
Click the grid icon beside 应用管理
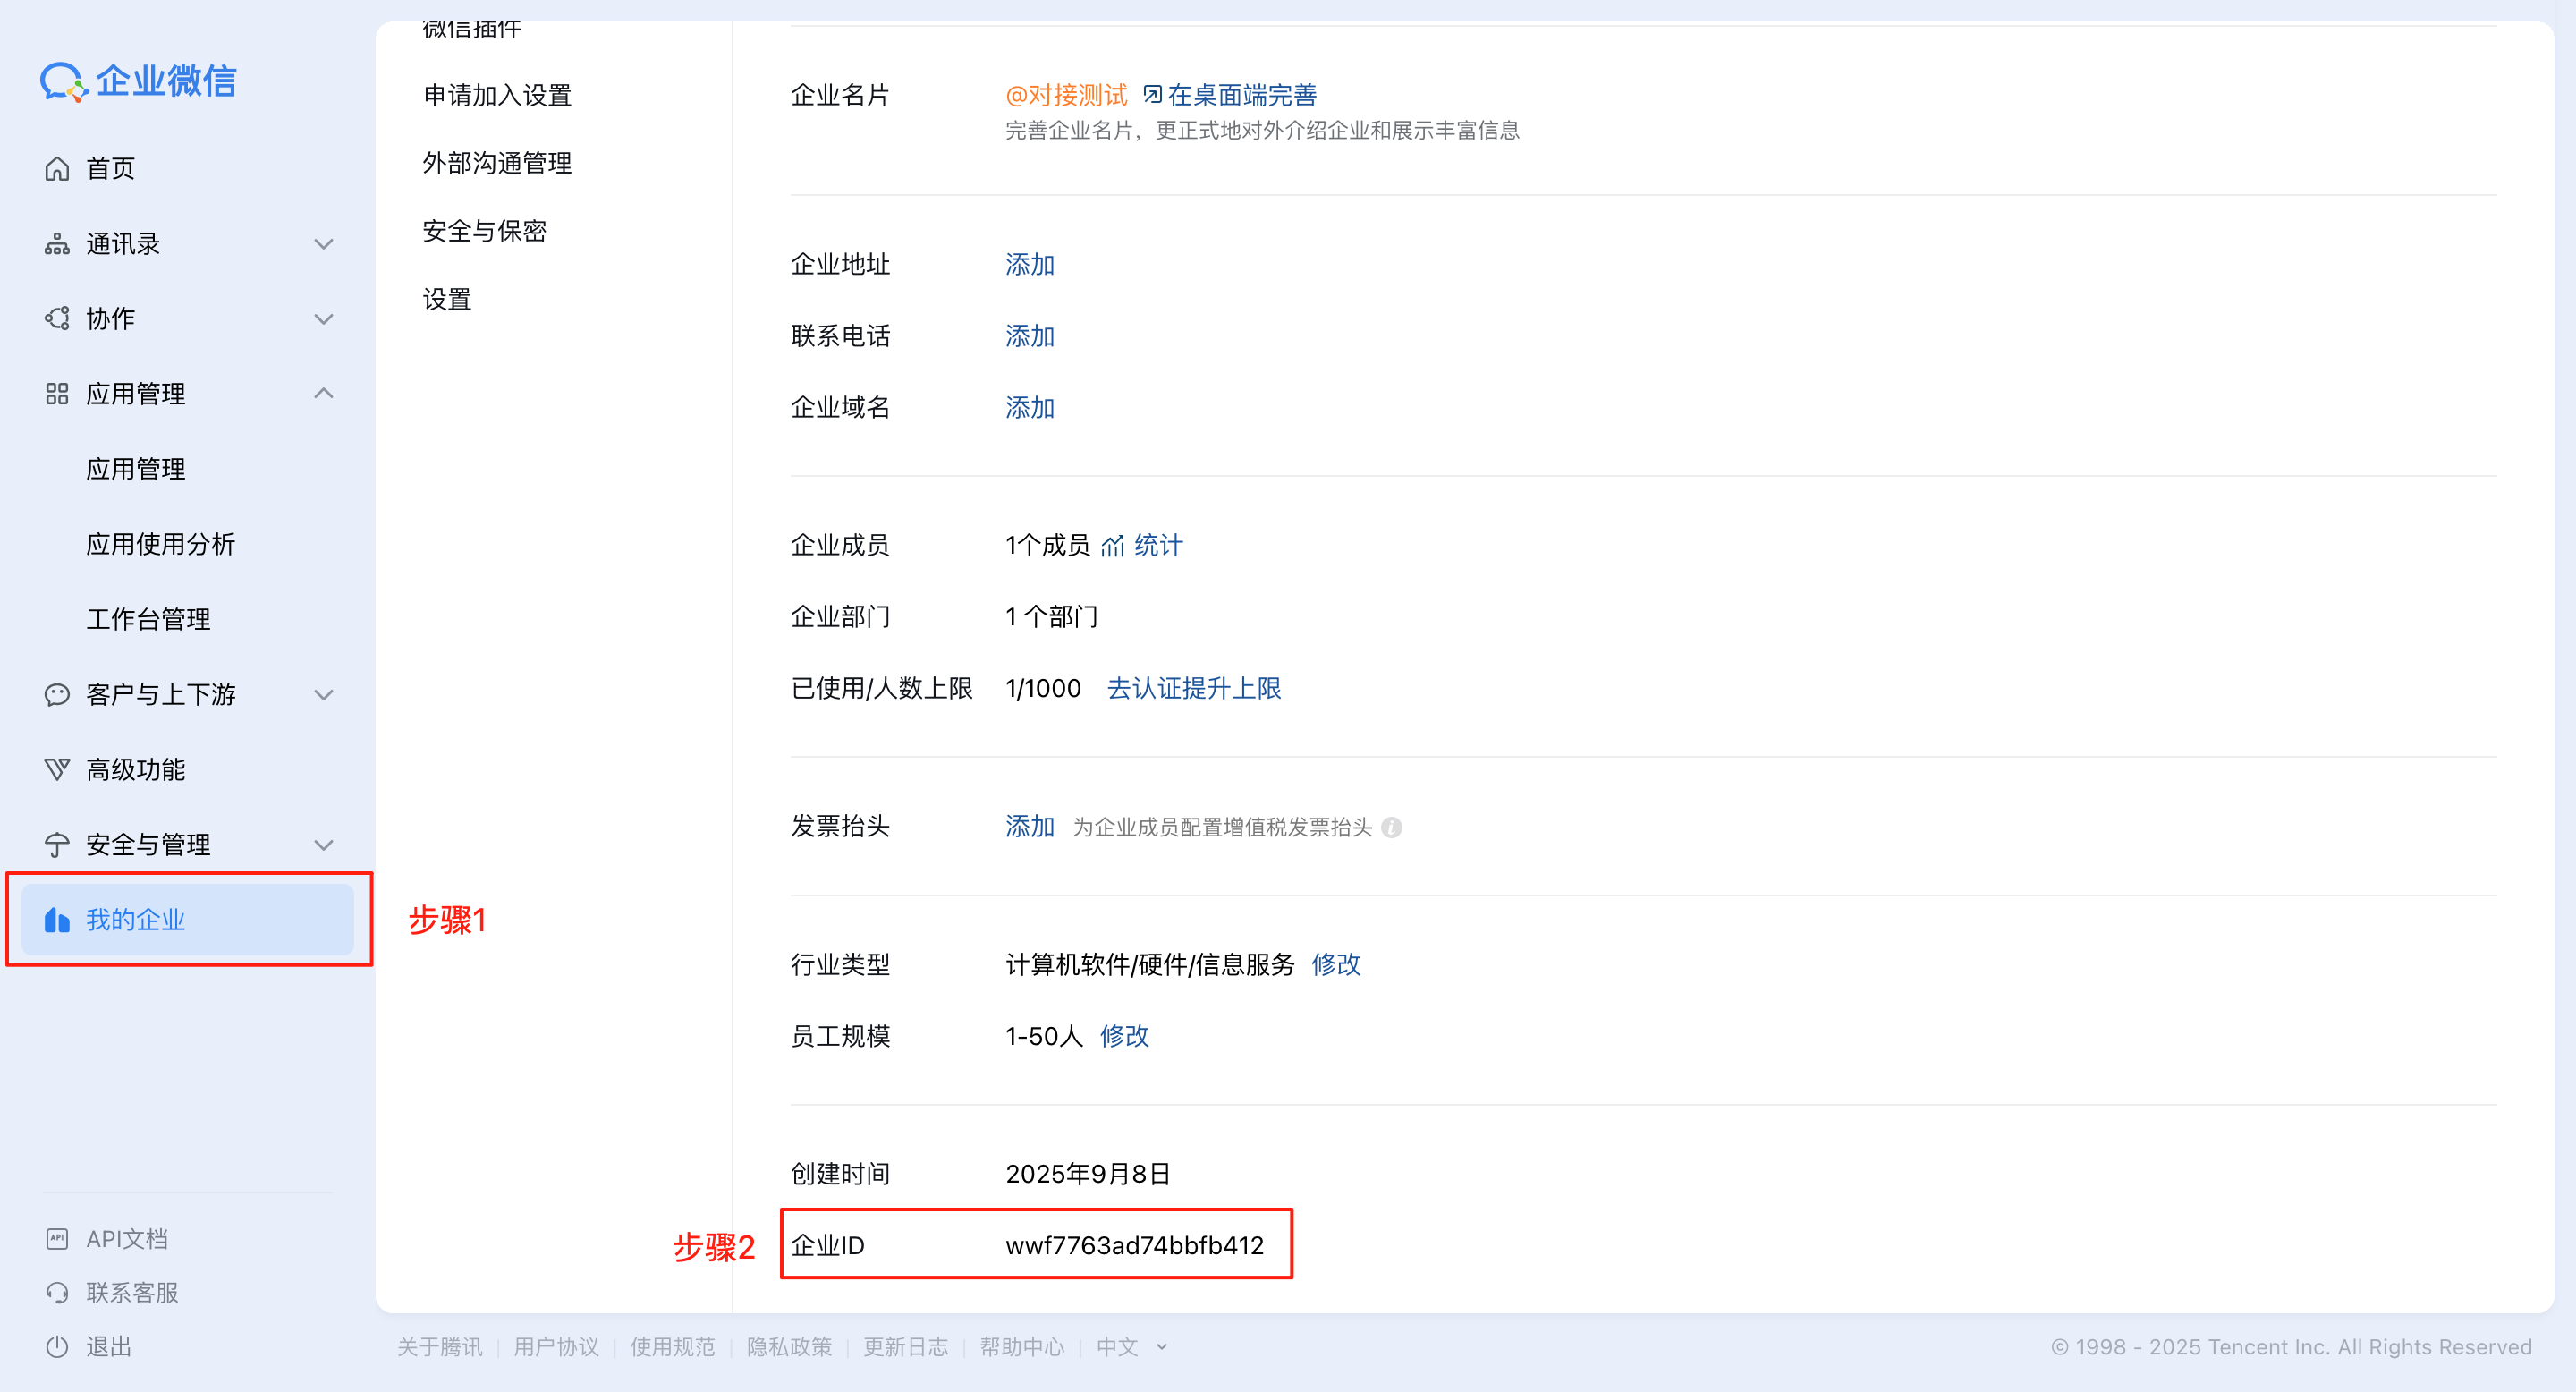pyautogui.click(x=57, y=394)
